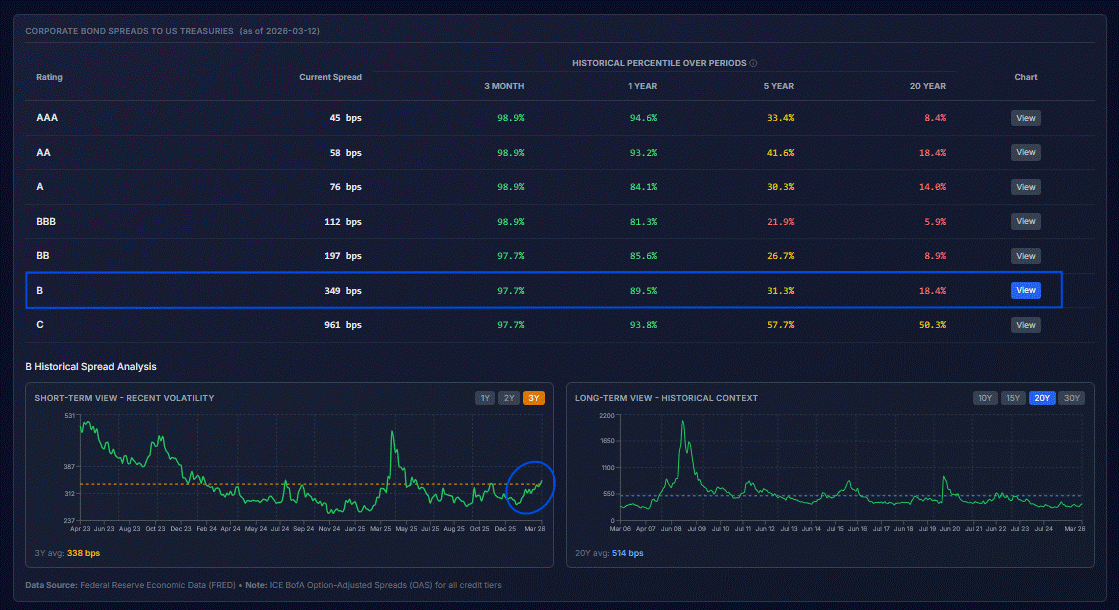Click the info icon beside Historical Percentile header
The image size is (1119, 610).
[753, 63]
